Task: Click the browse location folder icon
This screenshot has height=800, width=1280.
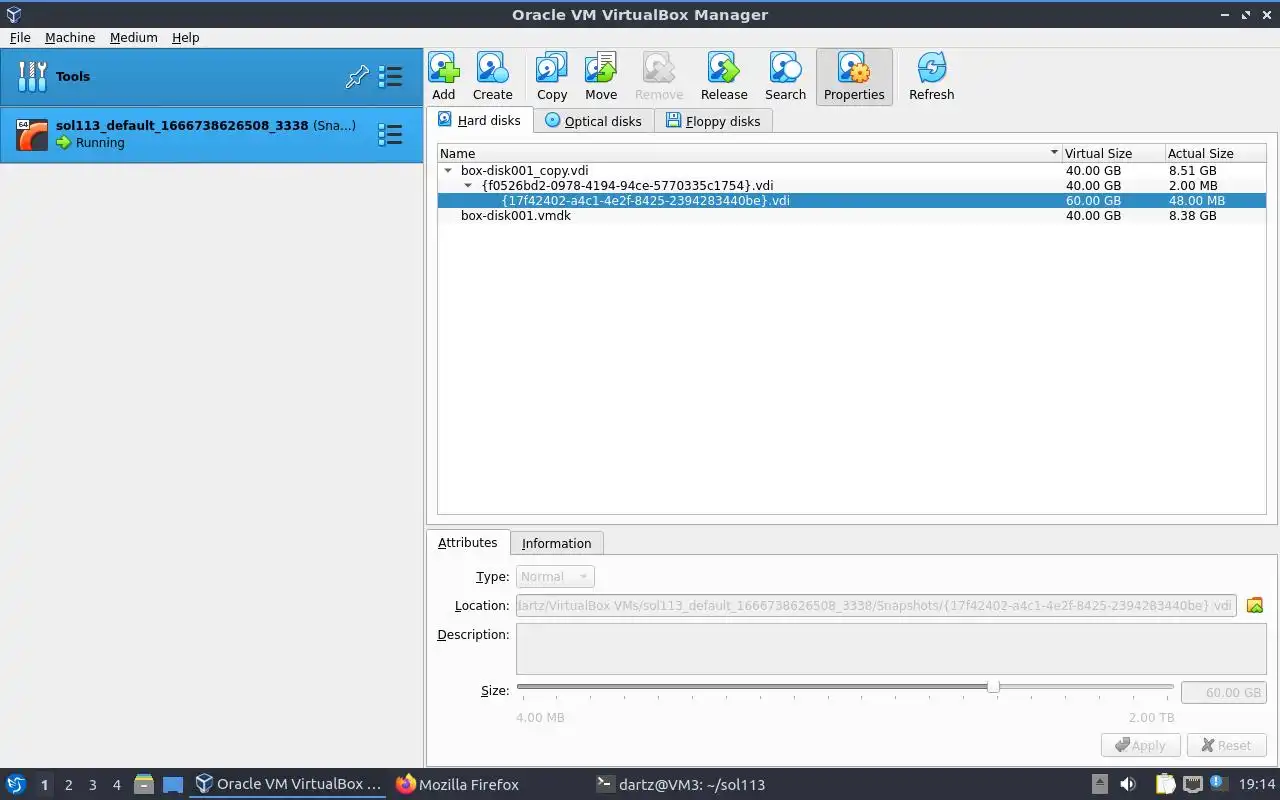Action: [x=1255, y=605]
